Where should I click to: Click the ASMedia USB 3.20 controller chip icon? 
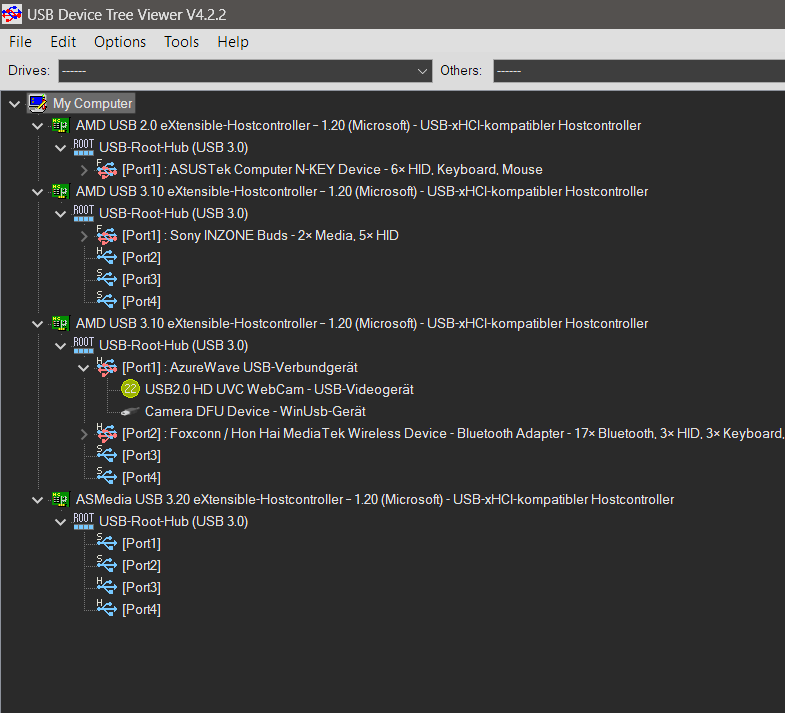pos(60,499)
